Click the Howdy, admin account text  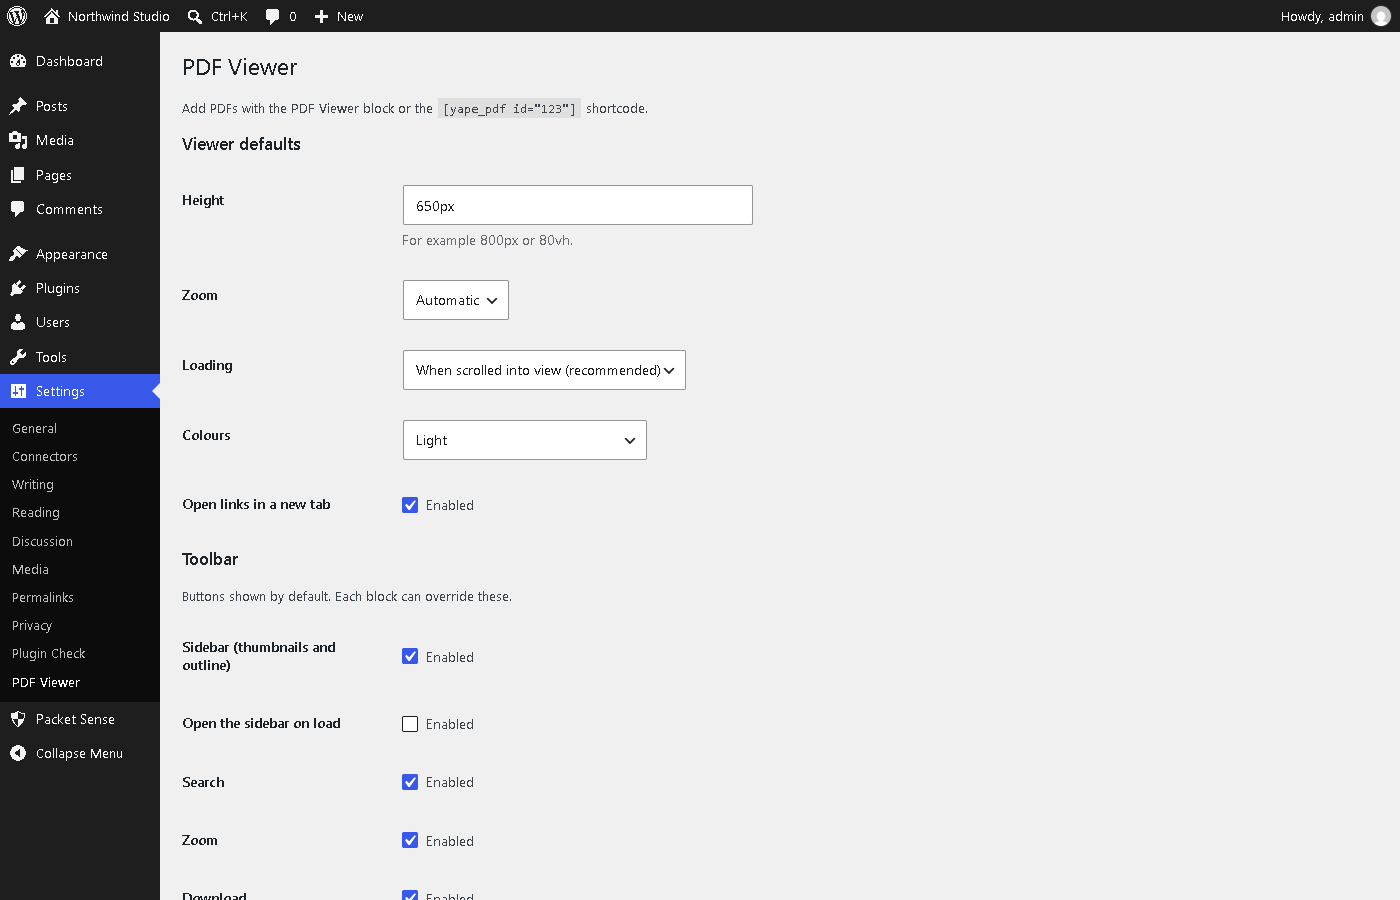pos(1322,16)
